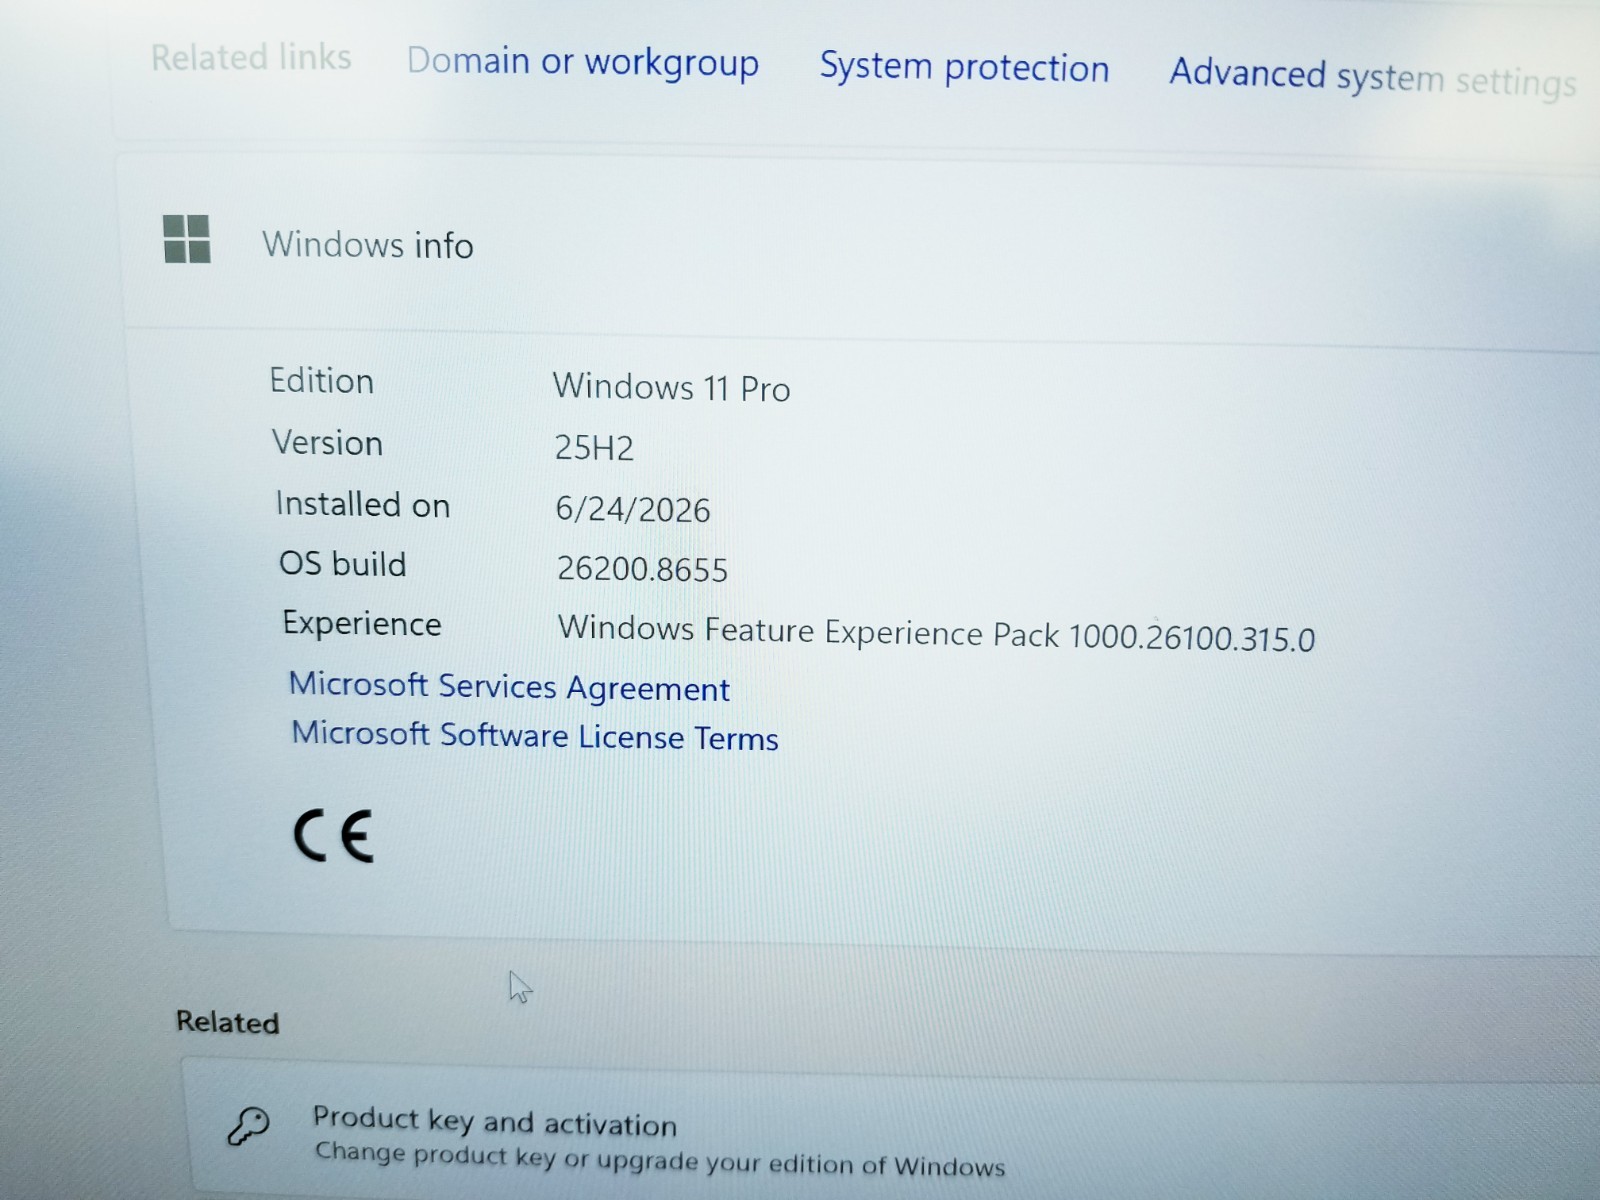Click the Related links label

[x=251, y=58]
